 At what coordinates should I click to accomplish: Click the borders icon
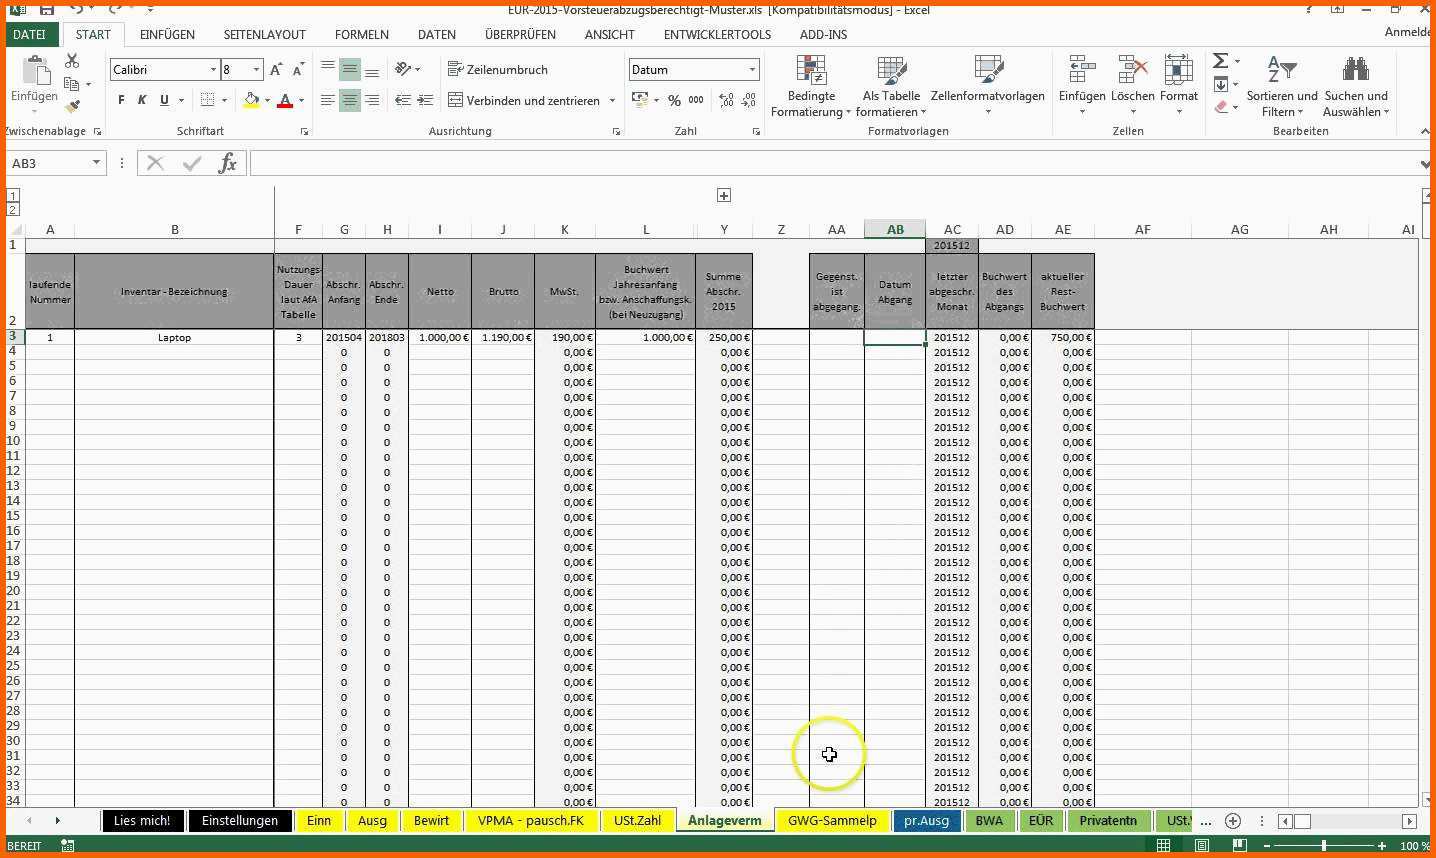(x=207, y=100)
